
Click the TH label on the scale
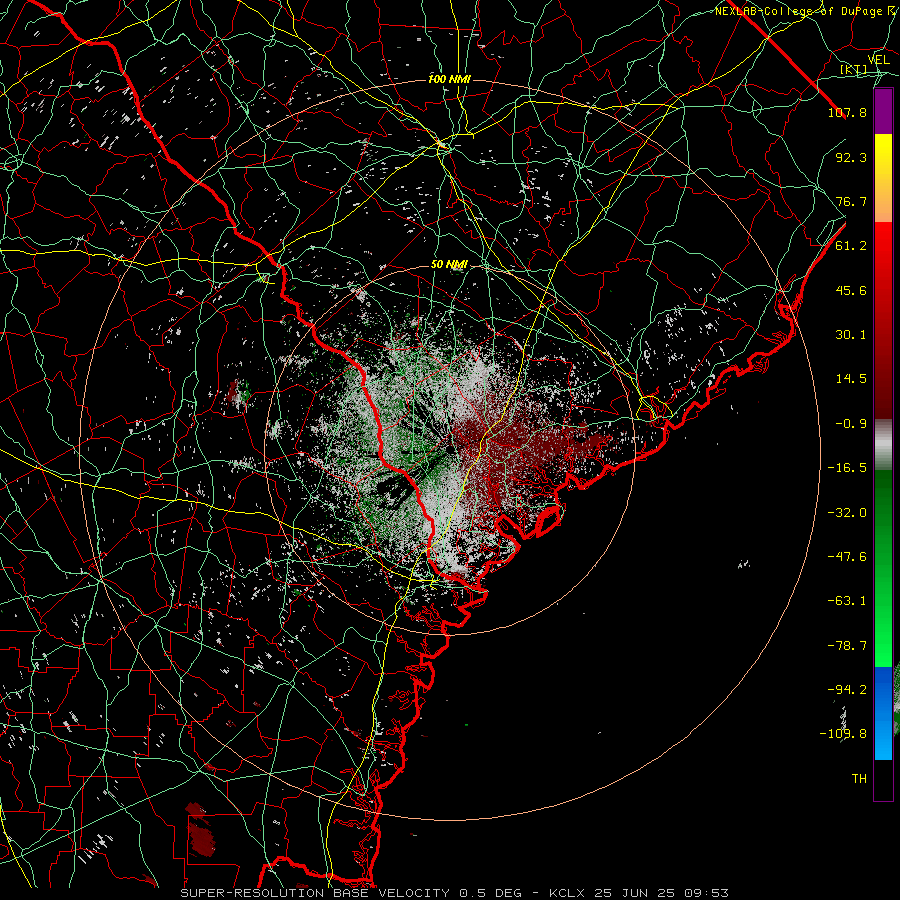pyautogui.click(x=859, y=779)
